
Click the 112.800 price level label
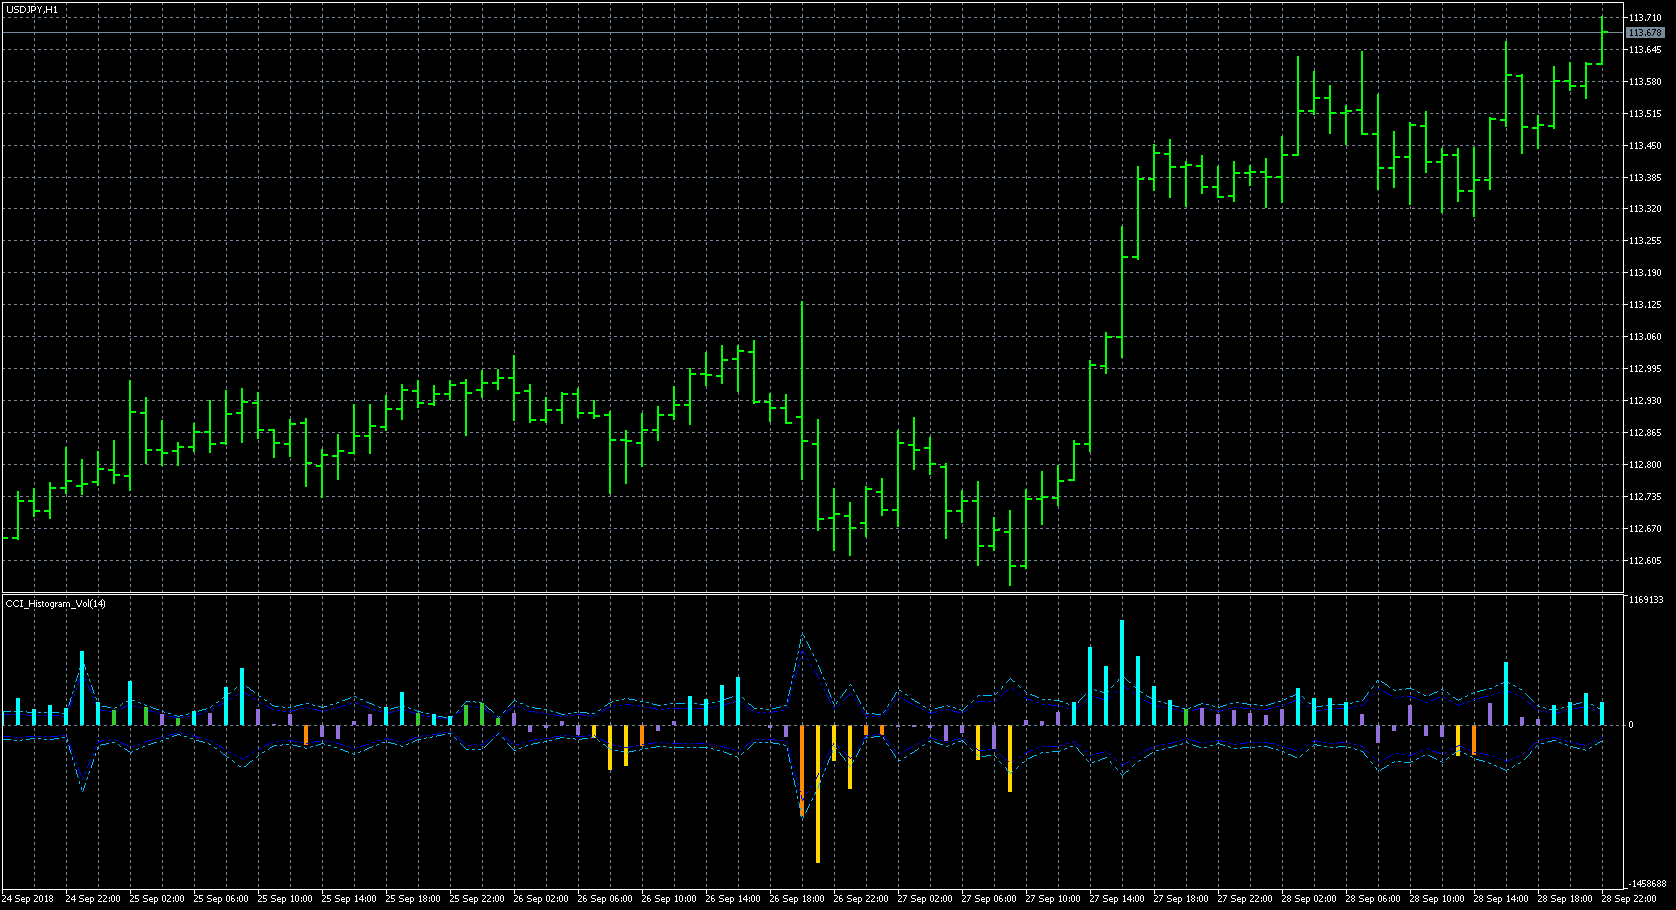(x=1645, y=465)
